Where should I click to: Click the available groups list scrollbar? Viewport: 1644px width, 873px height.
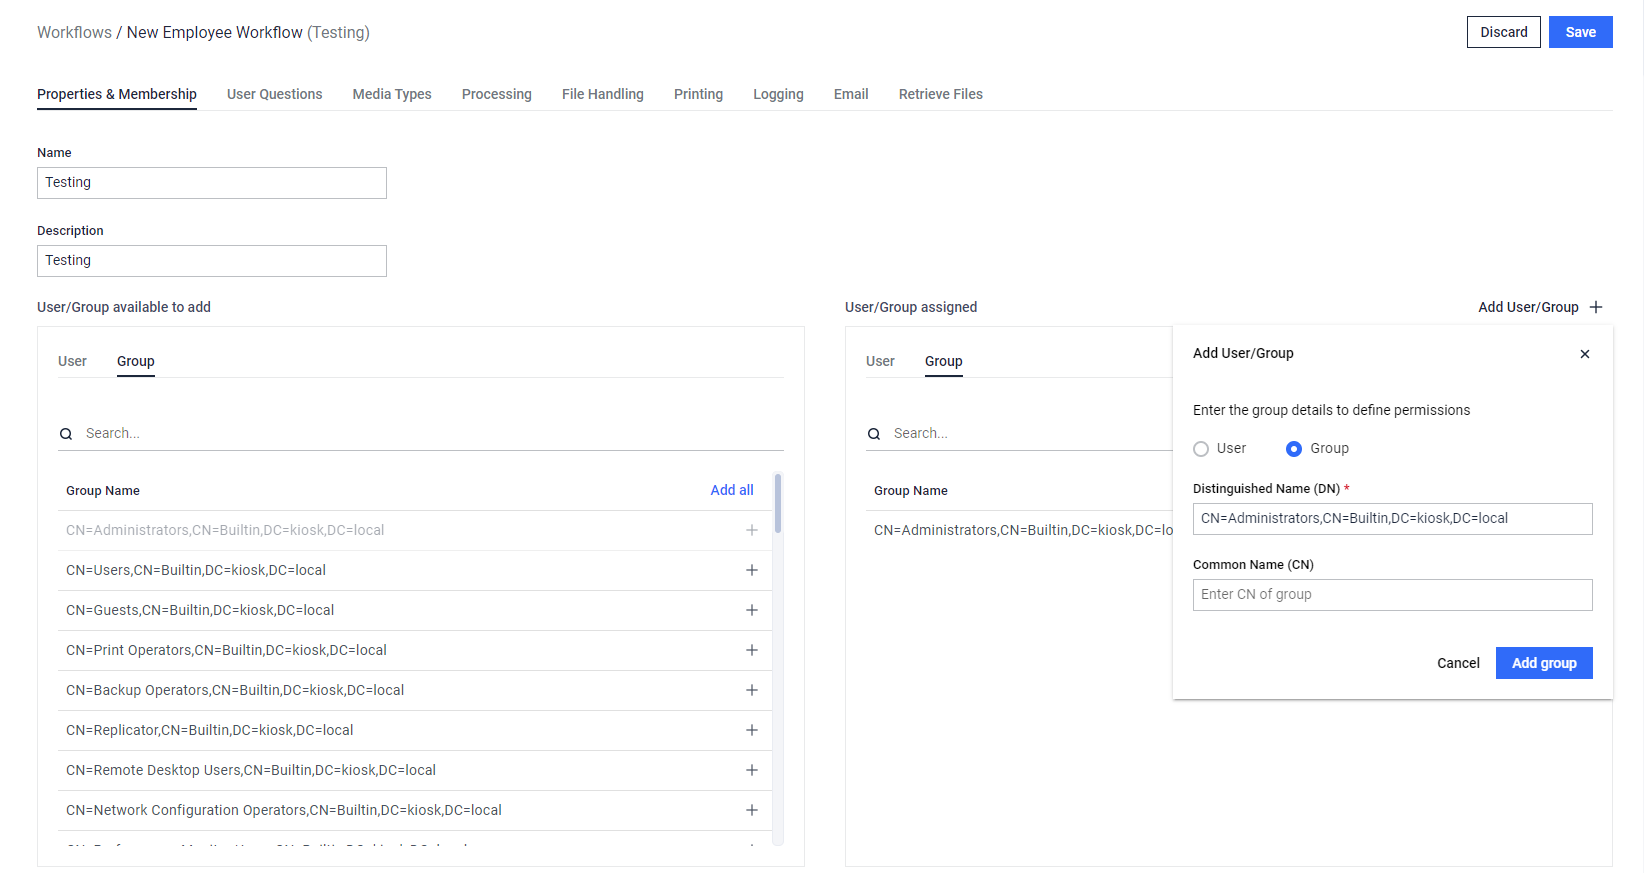(778, 503)
